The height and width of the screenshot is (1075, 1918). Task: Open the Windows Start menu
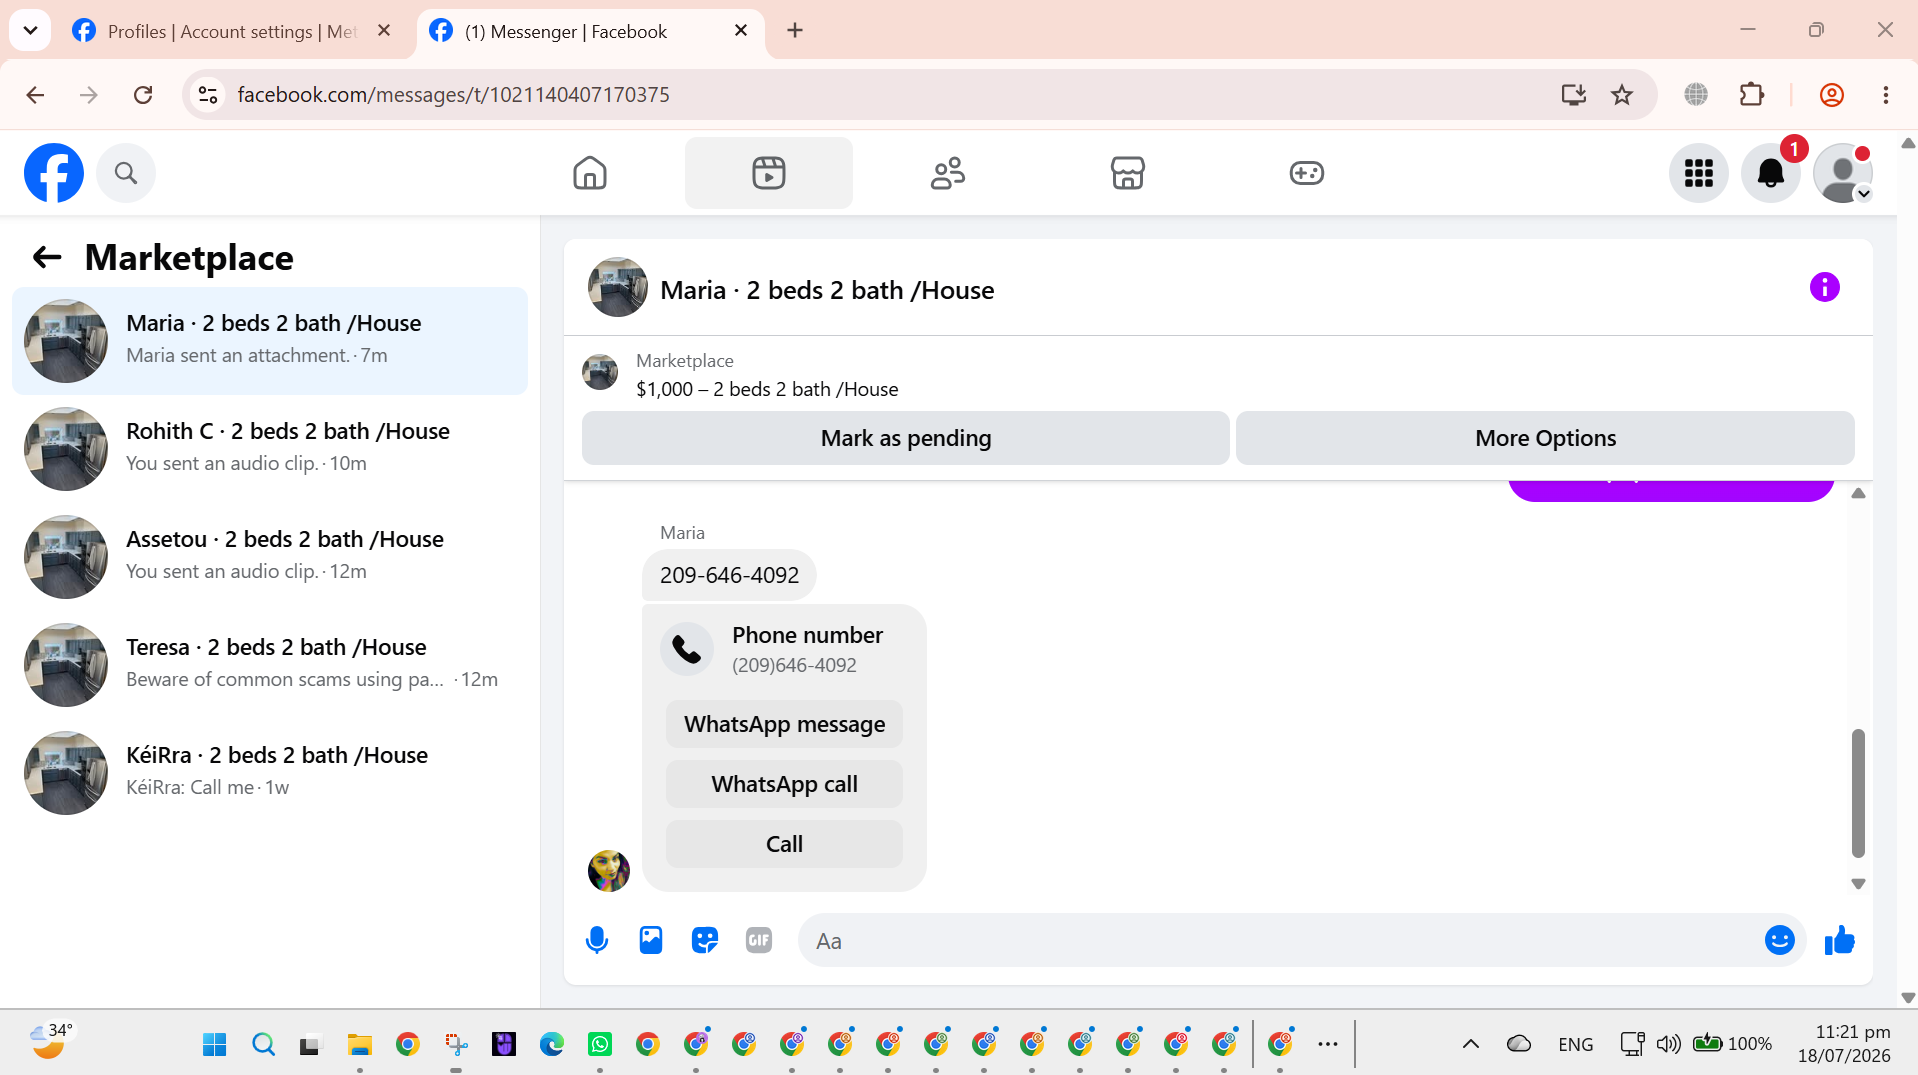click(x=214, y=1045)
